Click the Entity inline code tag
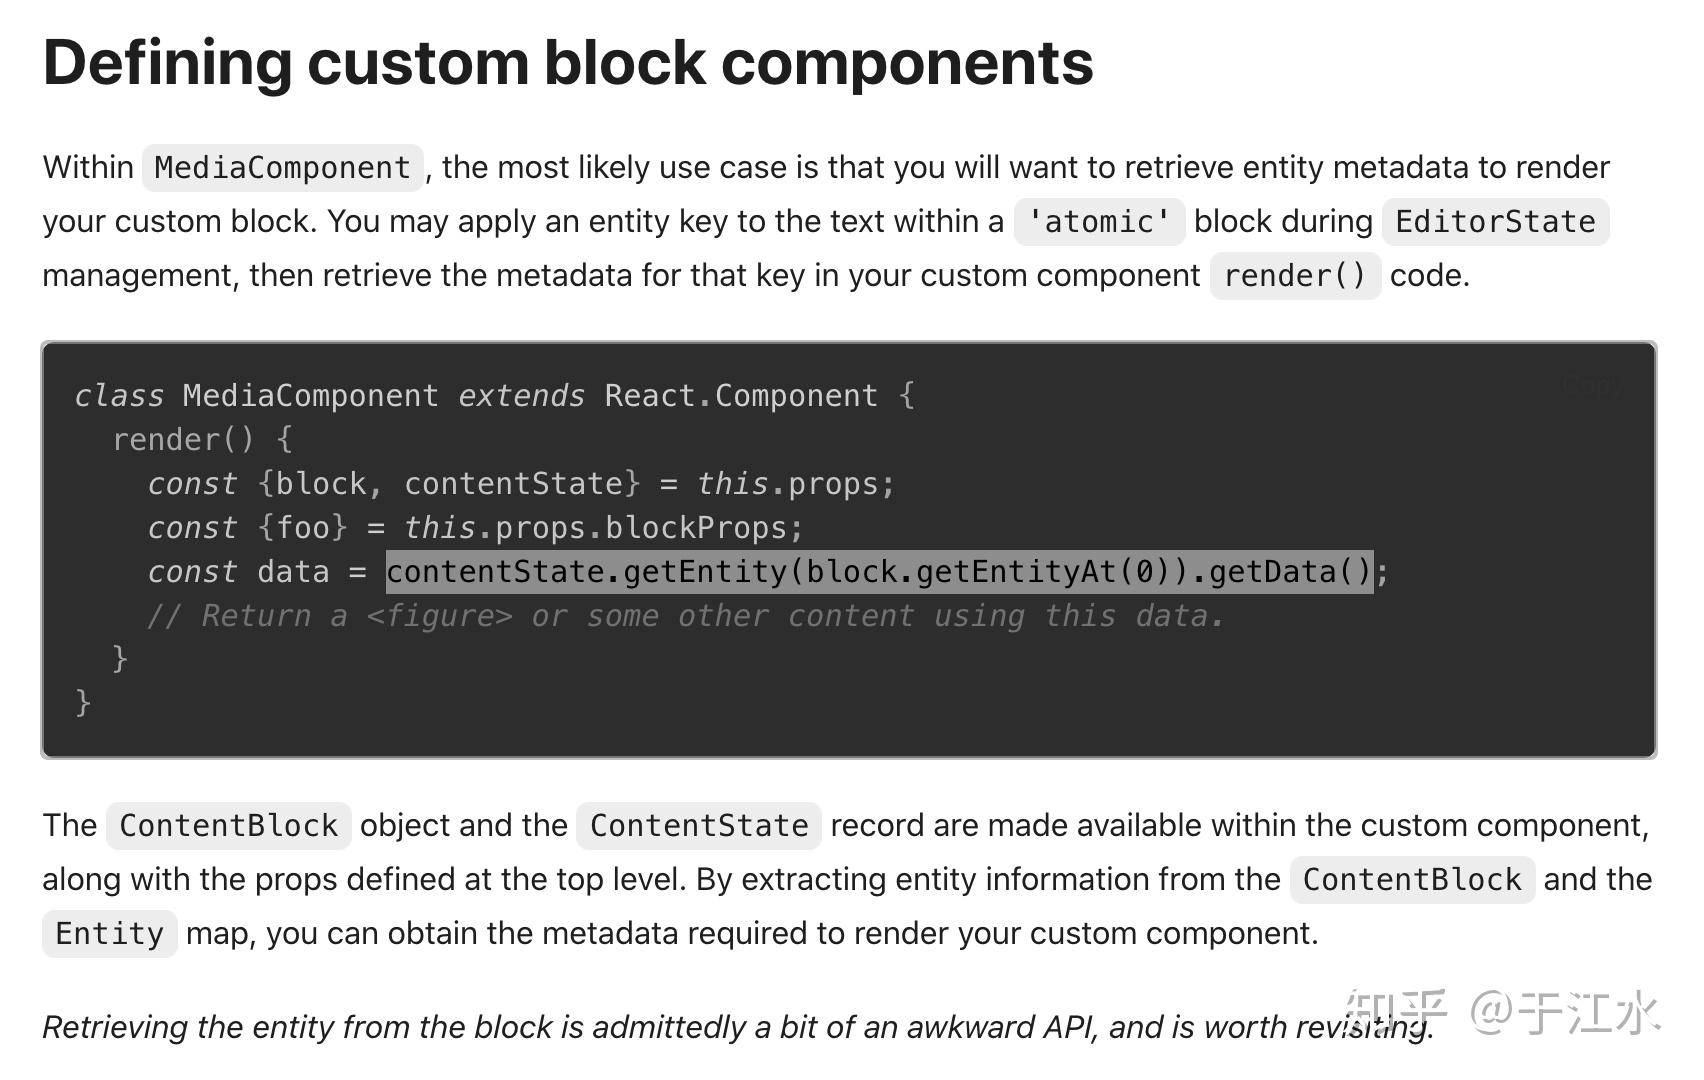Screen dimensions: 1704x1080 click(x=109, y=933)
